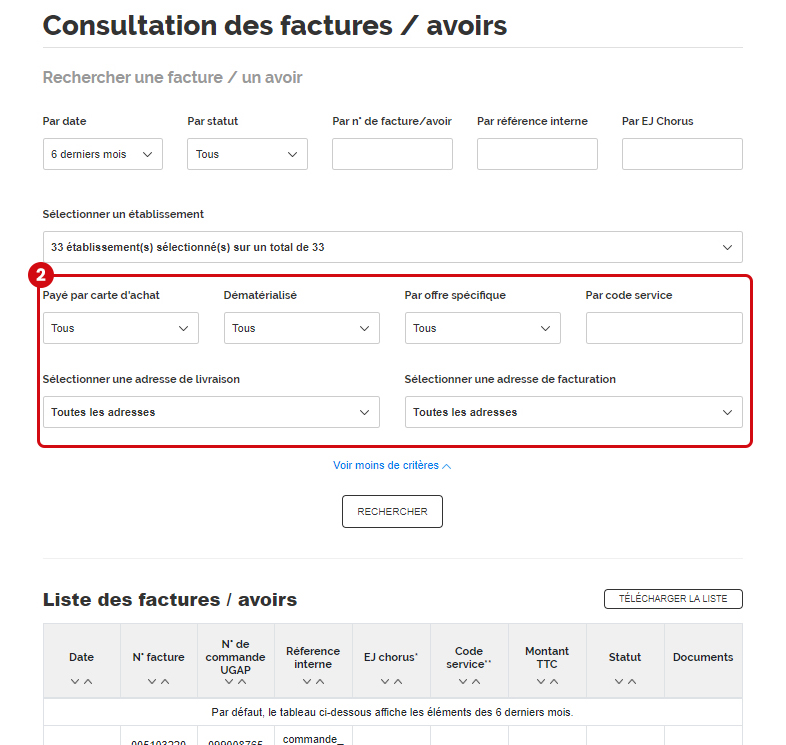Collapse criteria via Voir moins de critères
This screenshot has width=786, height=745.
(392, 466)
